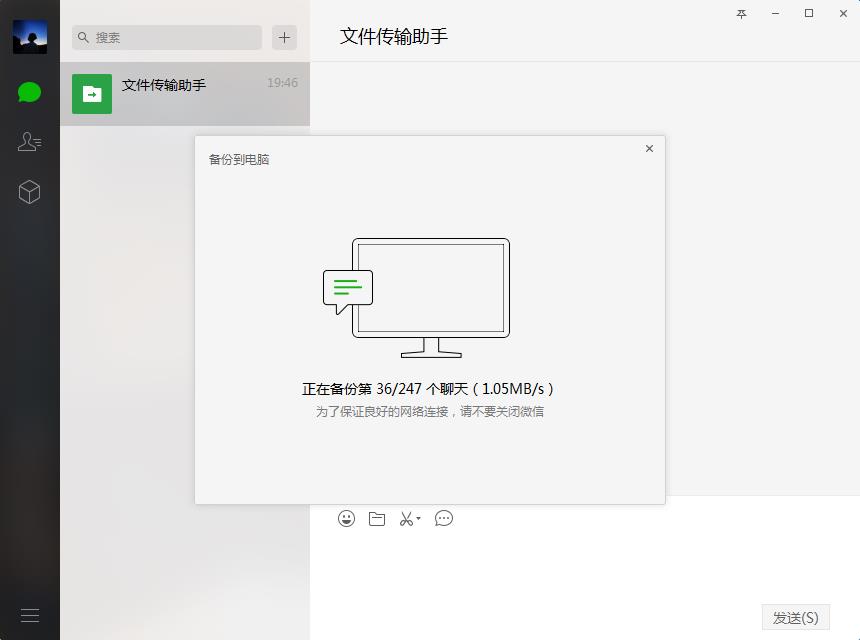Screen dimensions: 860x640
Task: Open new chat with the plus button
Action: pos(284,37)
